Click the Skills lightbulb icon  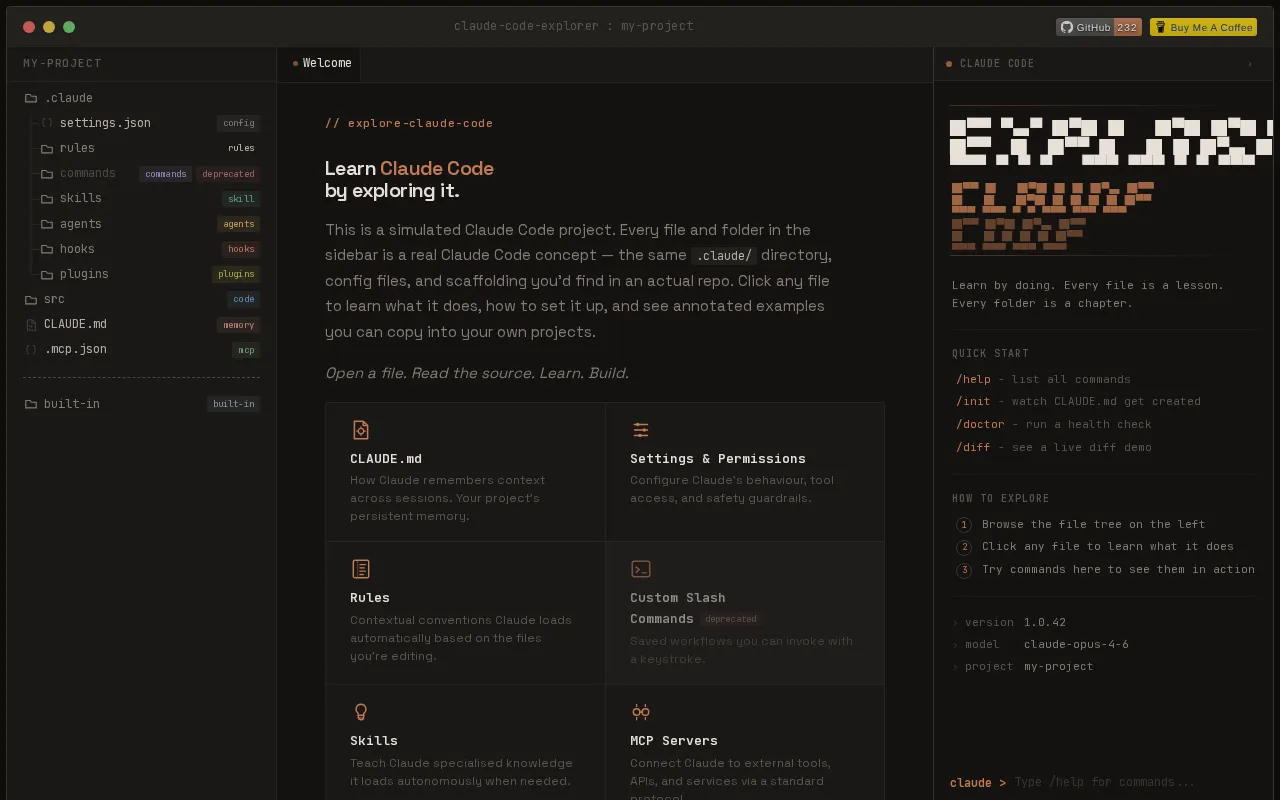click(361, 712)
